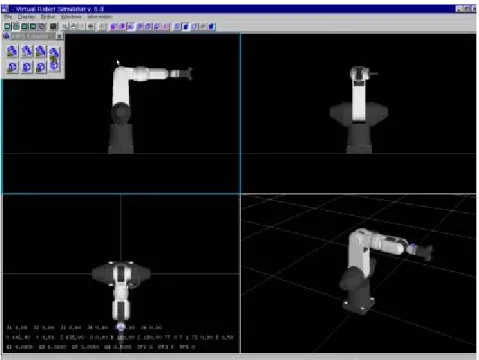Click the tall rightmost icon in the floating palette
This screenshot has height=360, width=479.
(54, 59)
